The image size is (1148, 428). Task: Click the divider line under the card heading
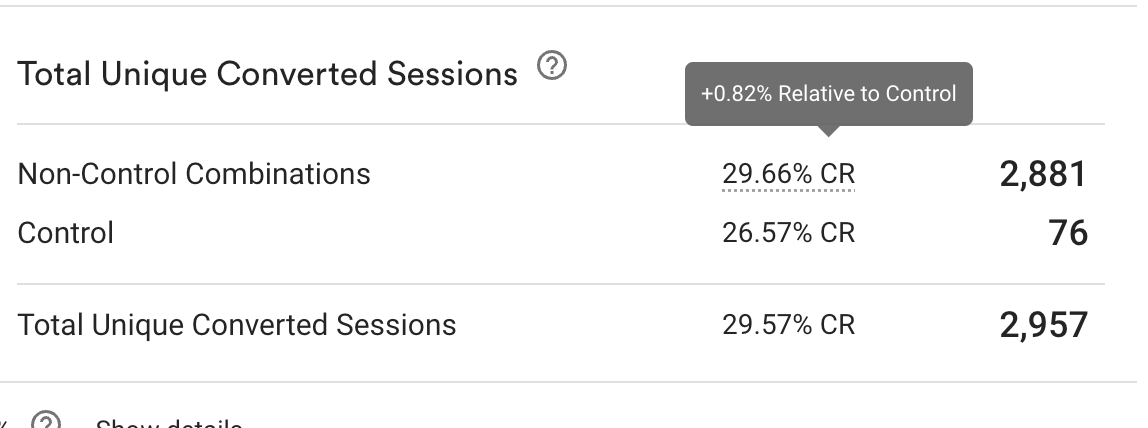click(561, 124)
